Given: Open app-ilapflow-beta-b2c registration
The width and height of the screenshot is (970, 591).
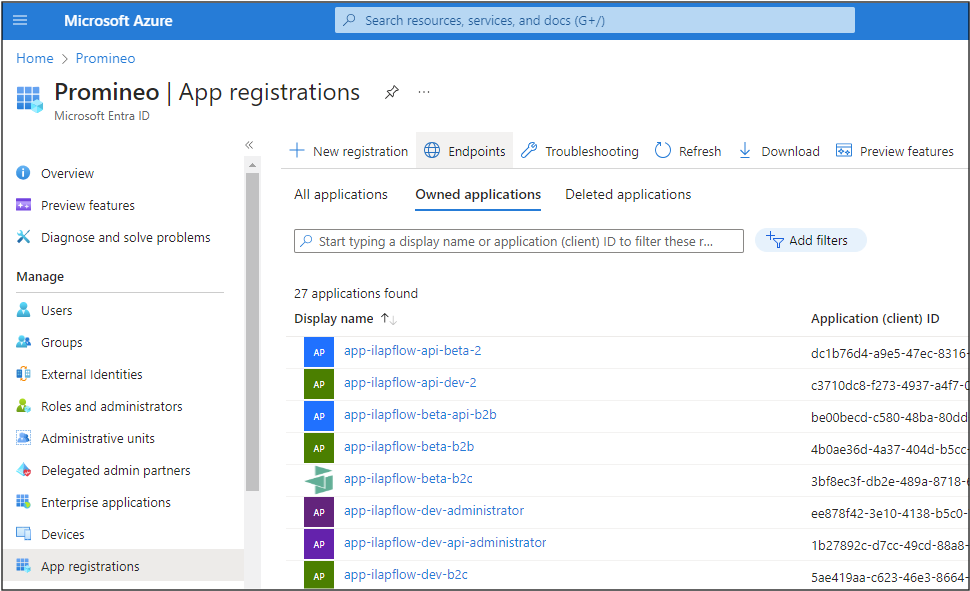Looking at the screenshot, I should coord(408,478).
